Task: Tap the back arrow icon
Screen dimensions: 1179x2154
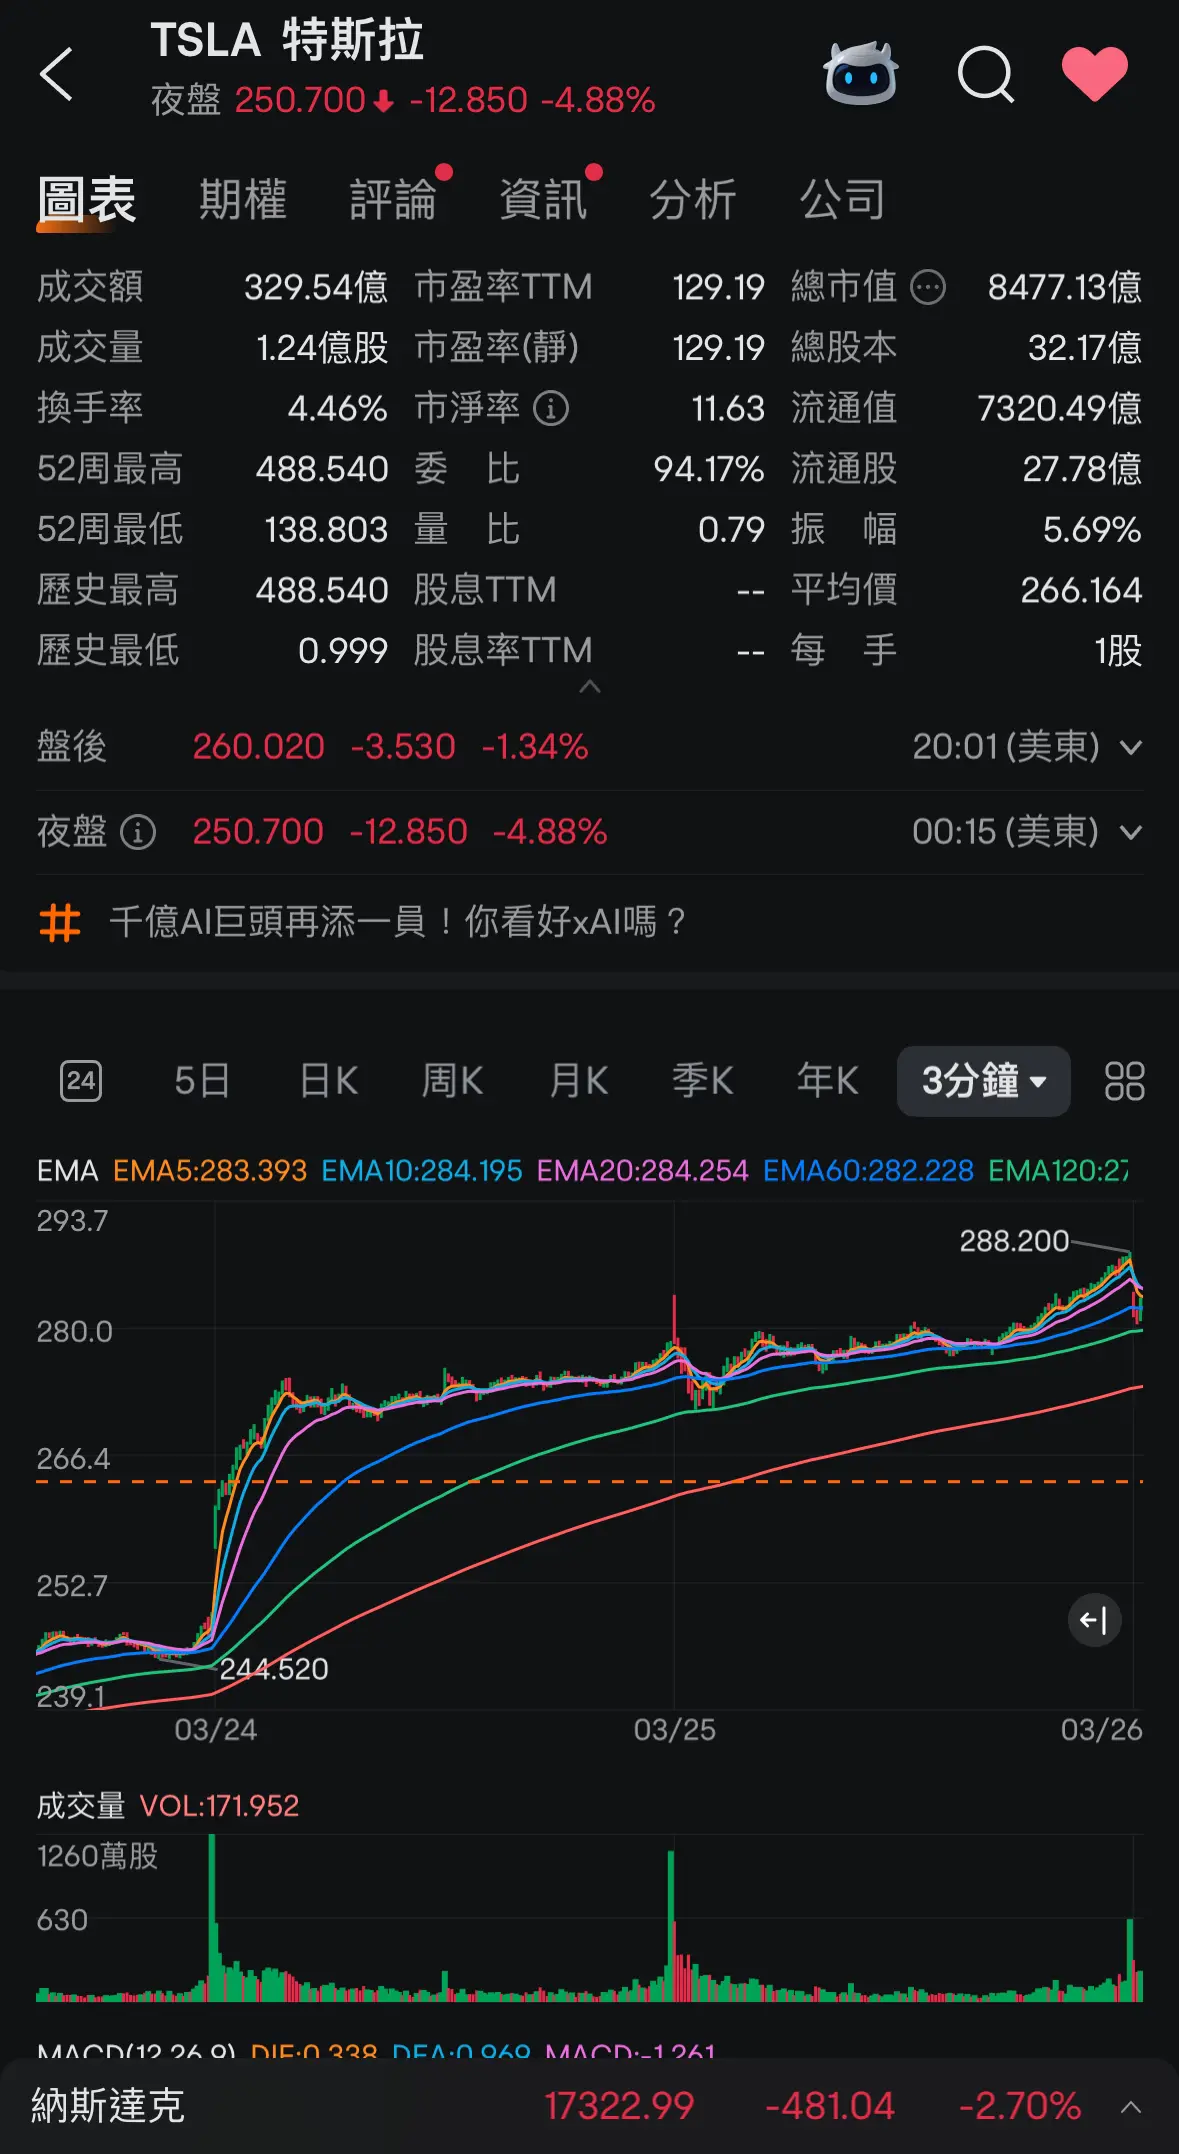Action: pyautogui.click(x=56, y=74)
